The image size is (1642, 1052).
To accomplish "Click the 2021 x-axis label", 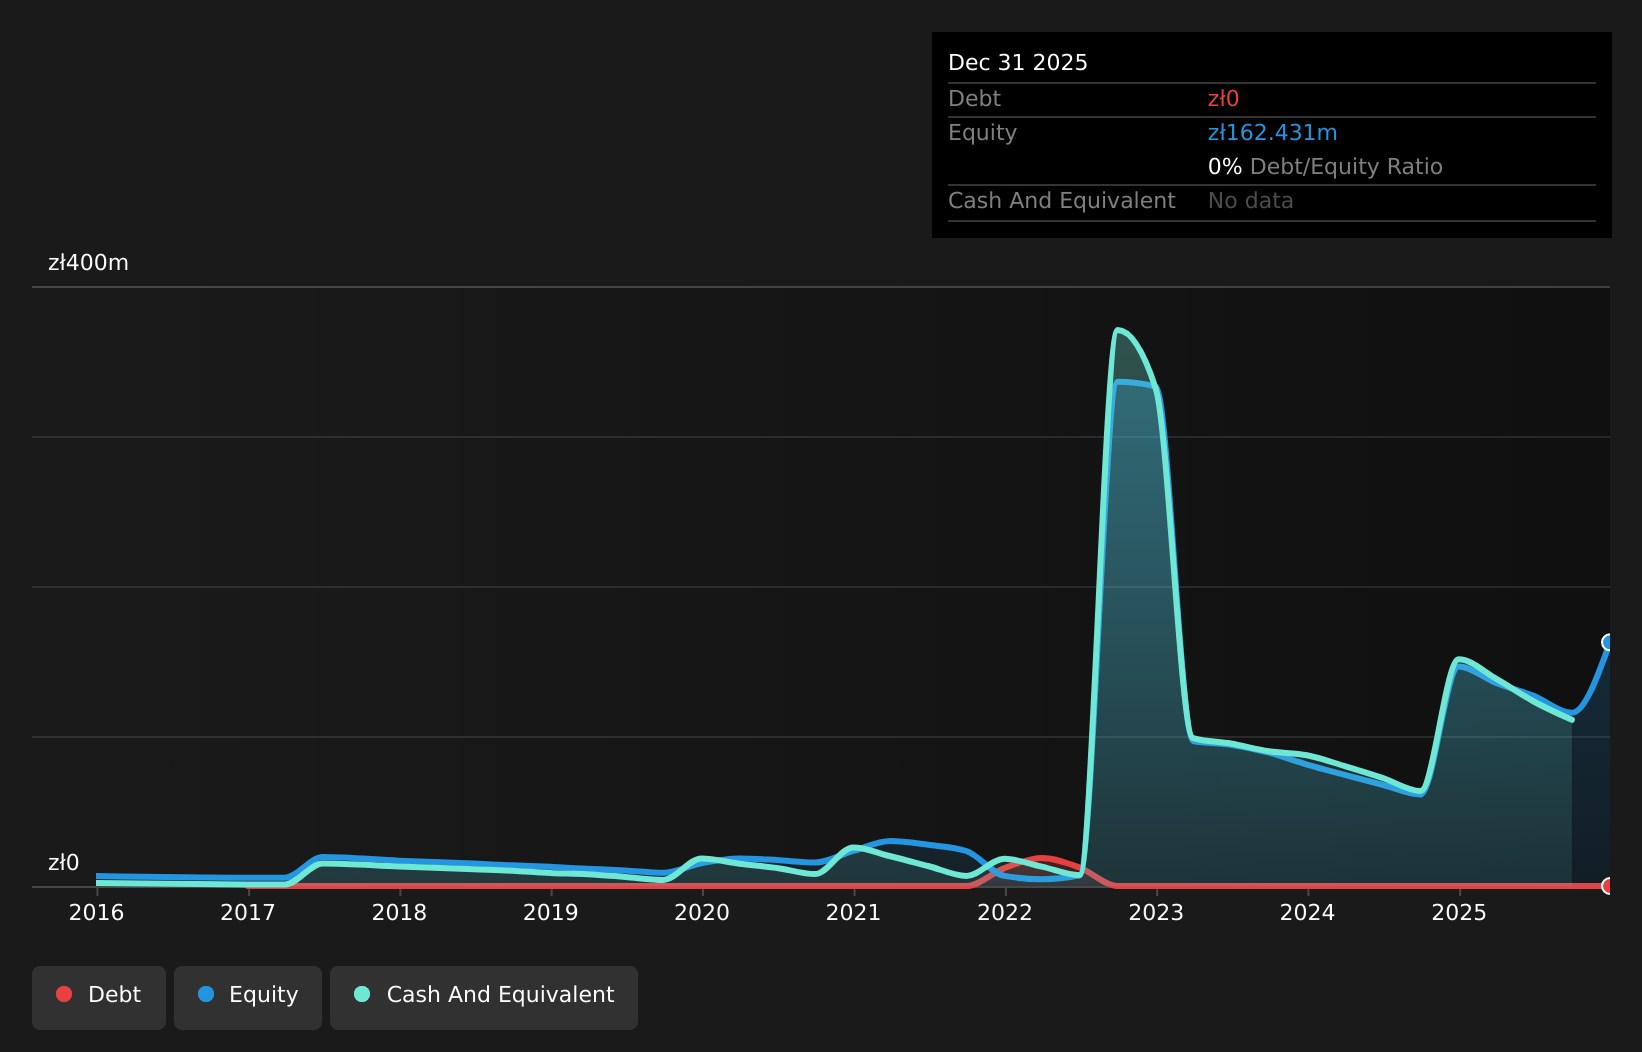I will point(853,912).
